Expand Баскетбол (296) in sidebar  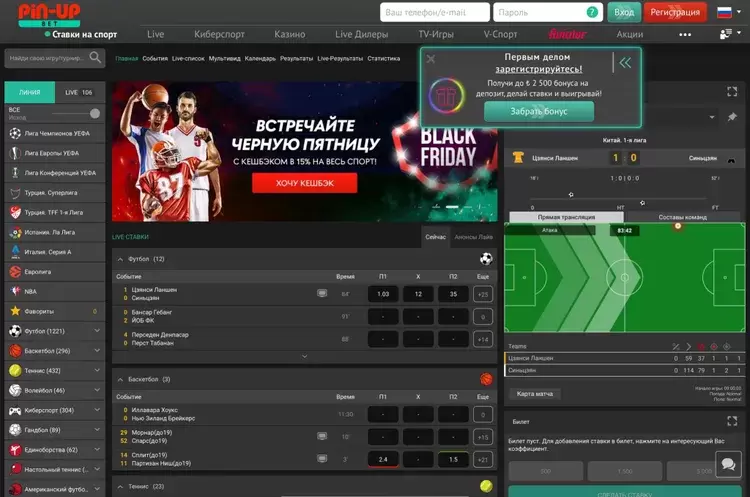[x=55, y=351]
